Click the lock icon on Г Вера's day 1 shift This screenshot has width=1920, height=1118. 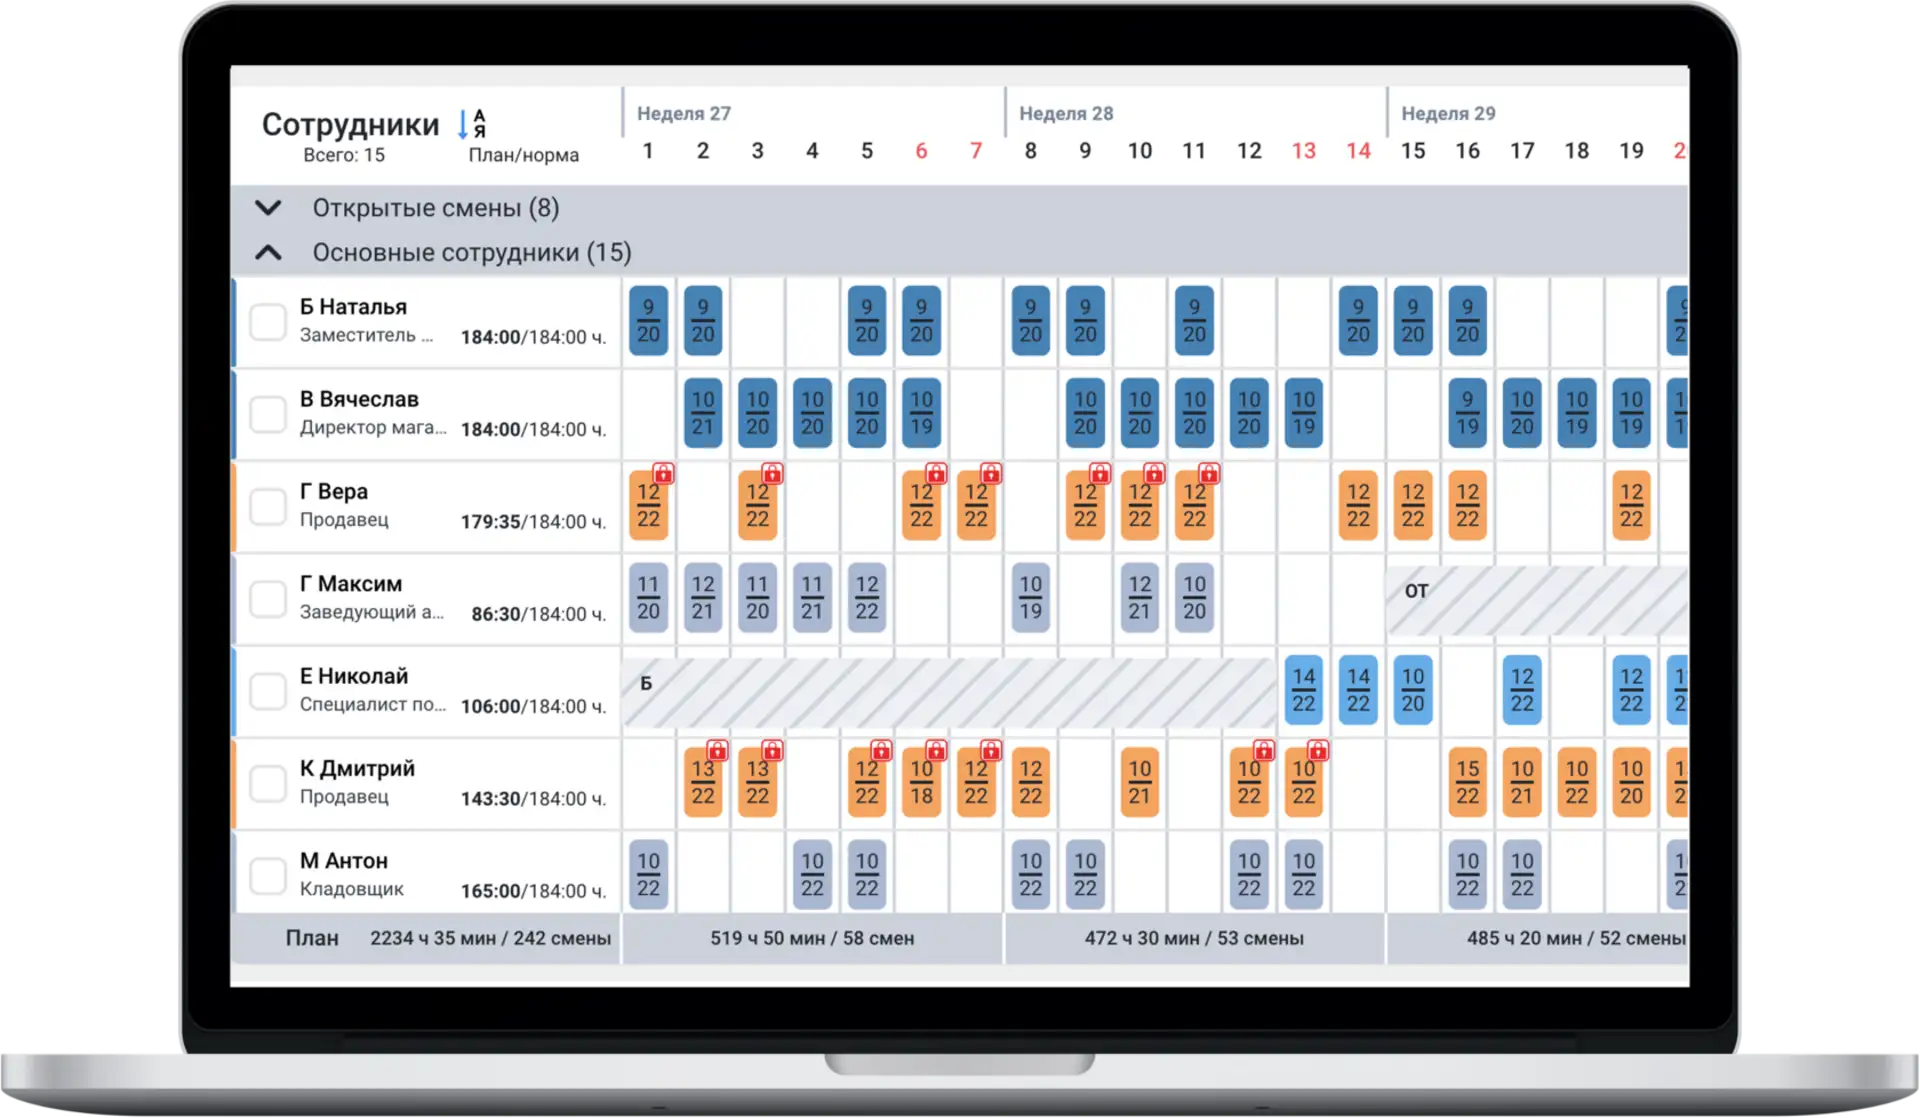click(663, 473)
